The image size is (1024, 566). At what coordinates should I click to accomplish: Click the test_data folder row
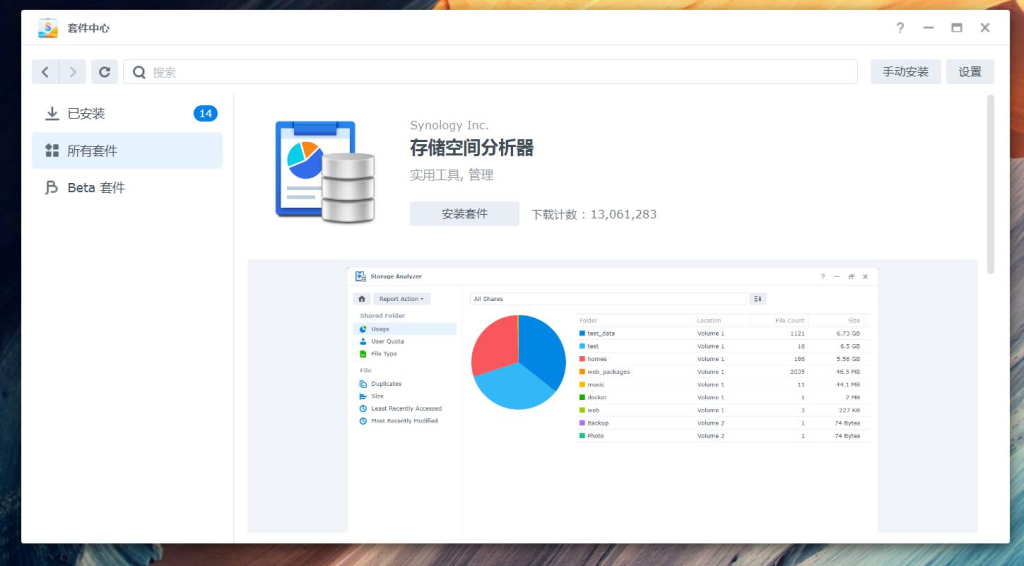pyautogui.click(x=724, y=334)
